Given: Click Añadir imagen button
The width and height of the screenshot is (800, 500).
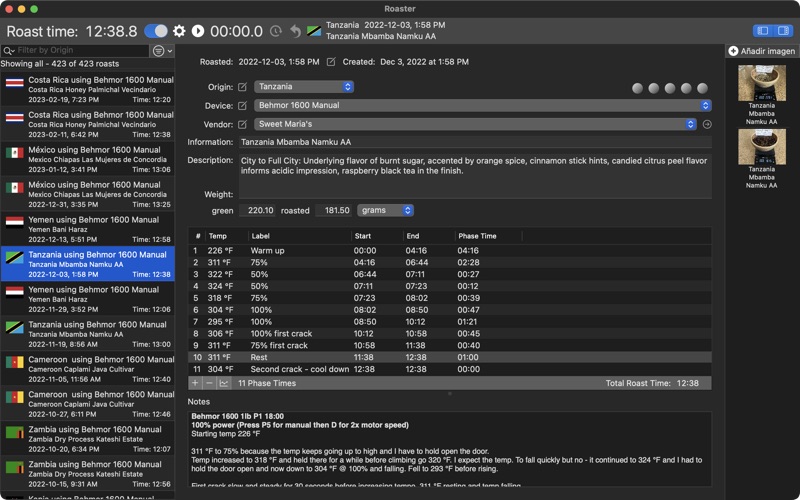Looking at the screenshot, I should 762,51.
